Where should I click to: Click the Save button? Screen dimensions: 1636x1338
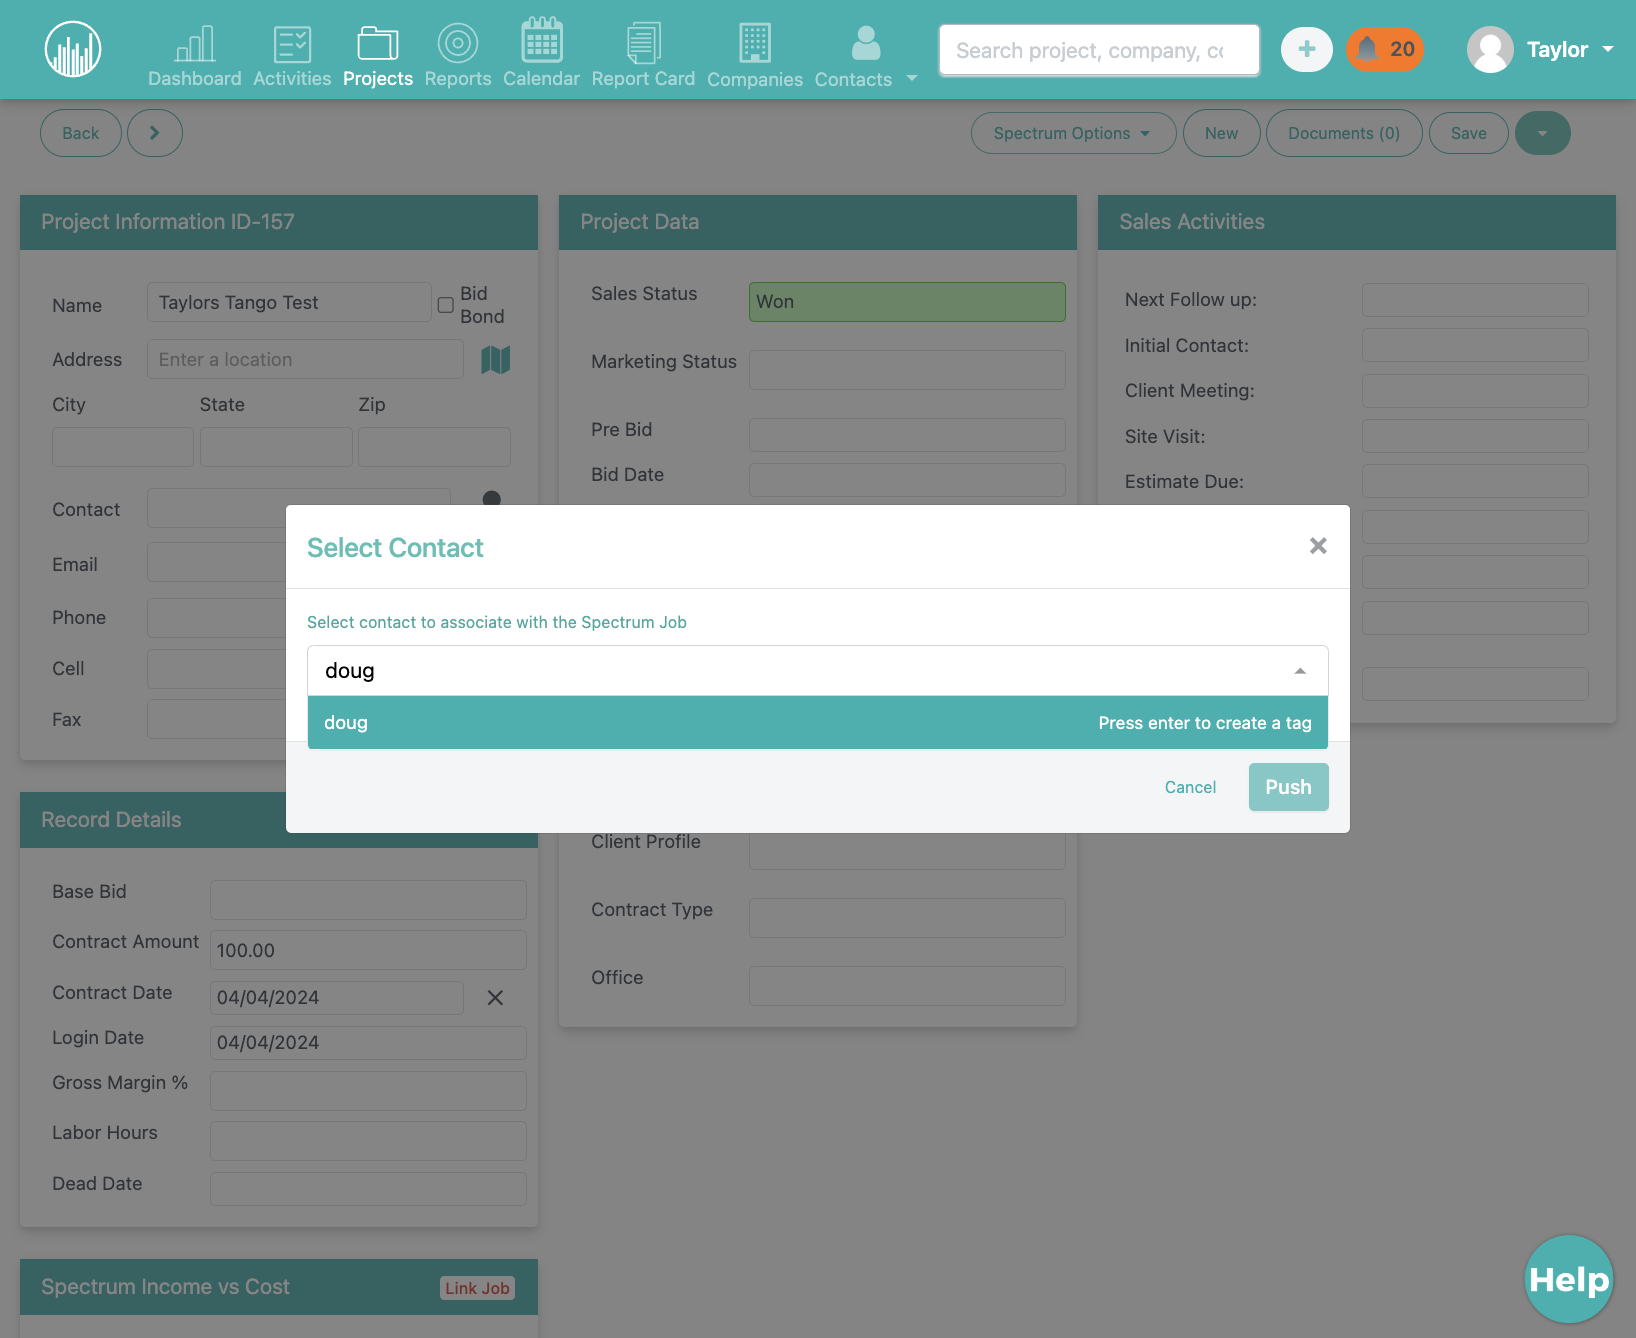coord(1468,133)
